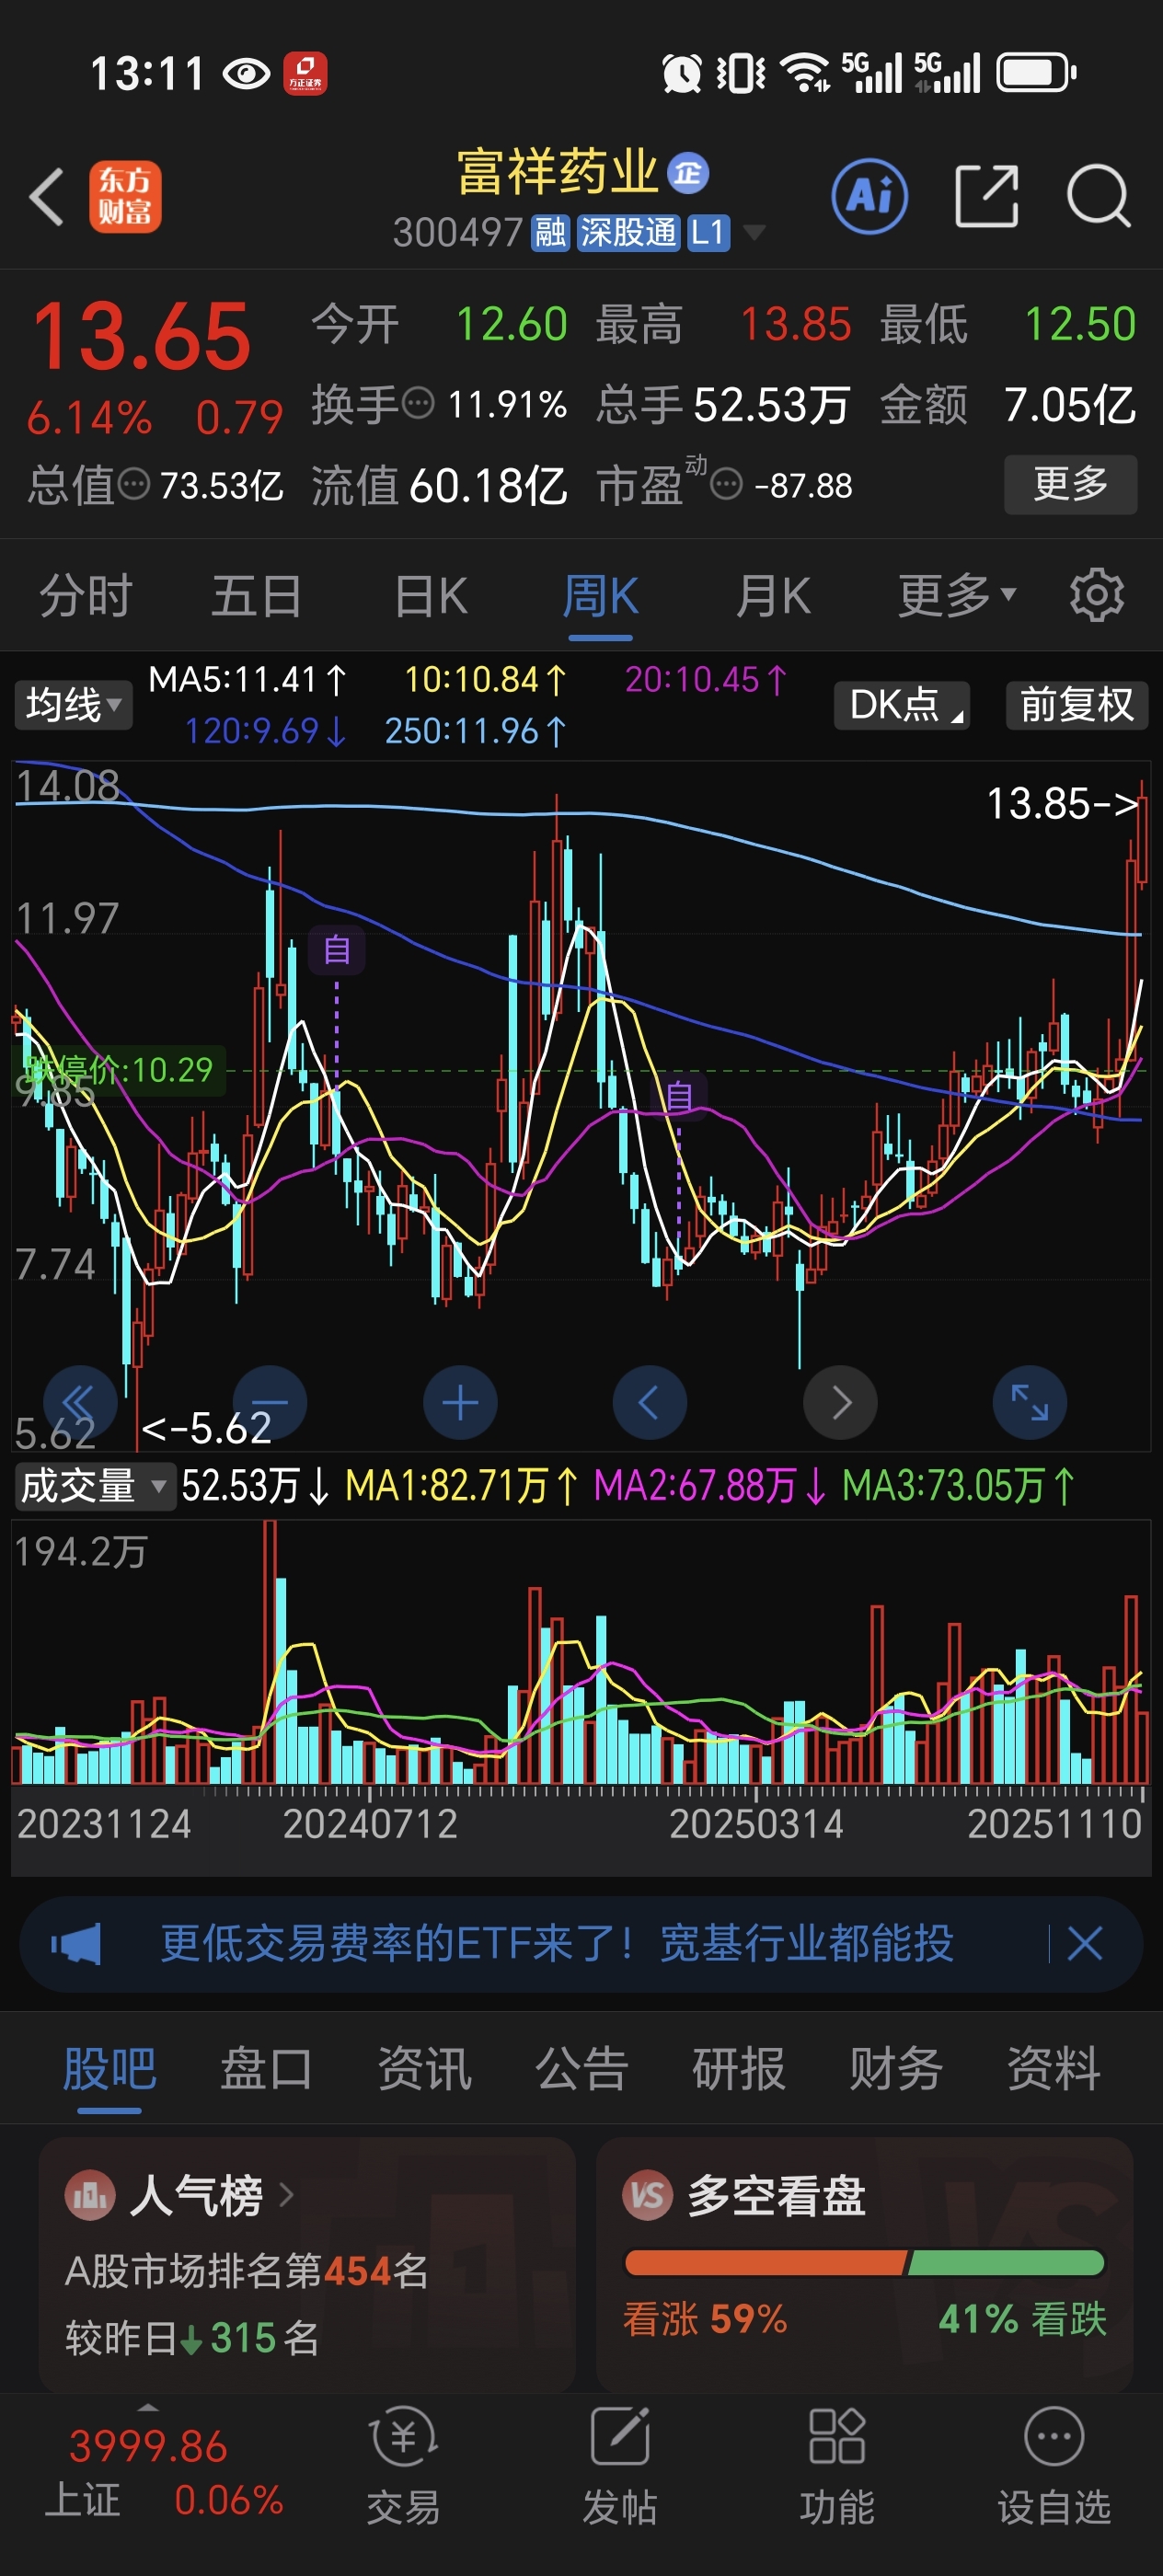1163x2576 pixels.
Task: Tap the 深股通 badge
Action: tap(628, 233)
